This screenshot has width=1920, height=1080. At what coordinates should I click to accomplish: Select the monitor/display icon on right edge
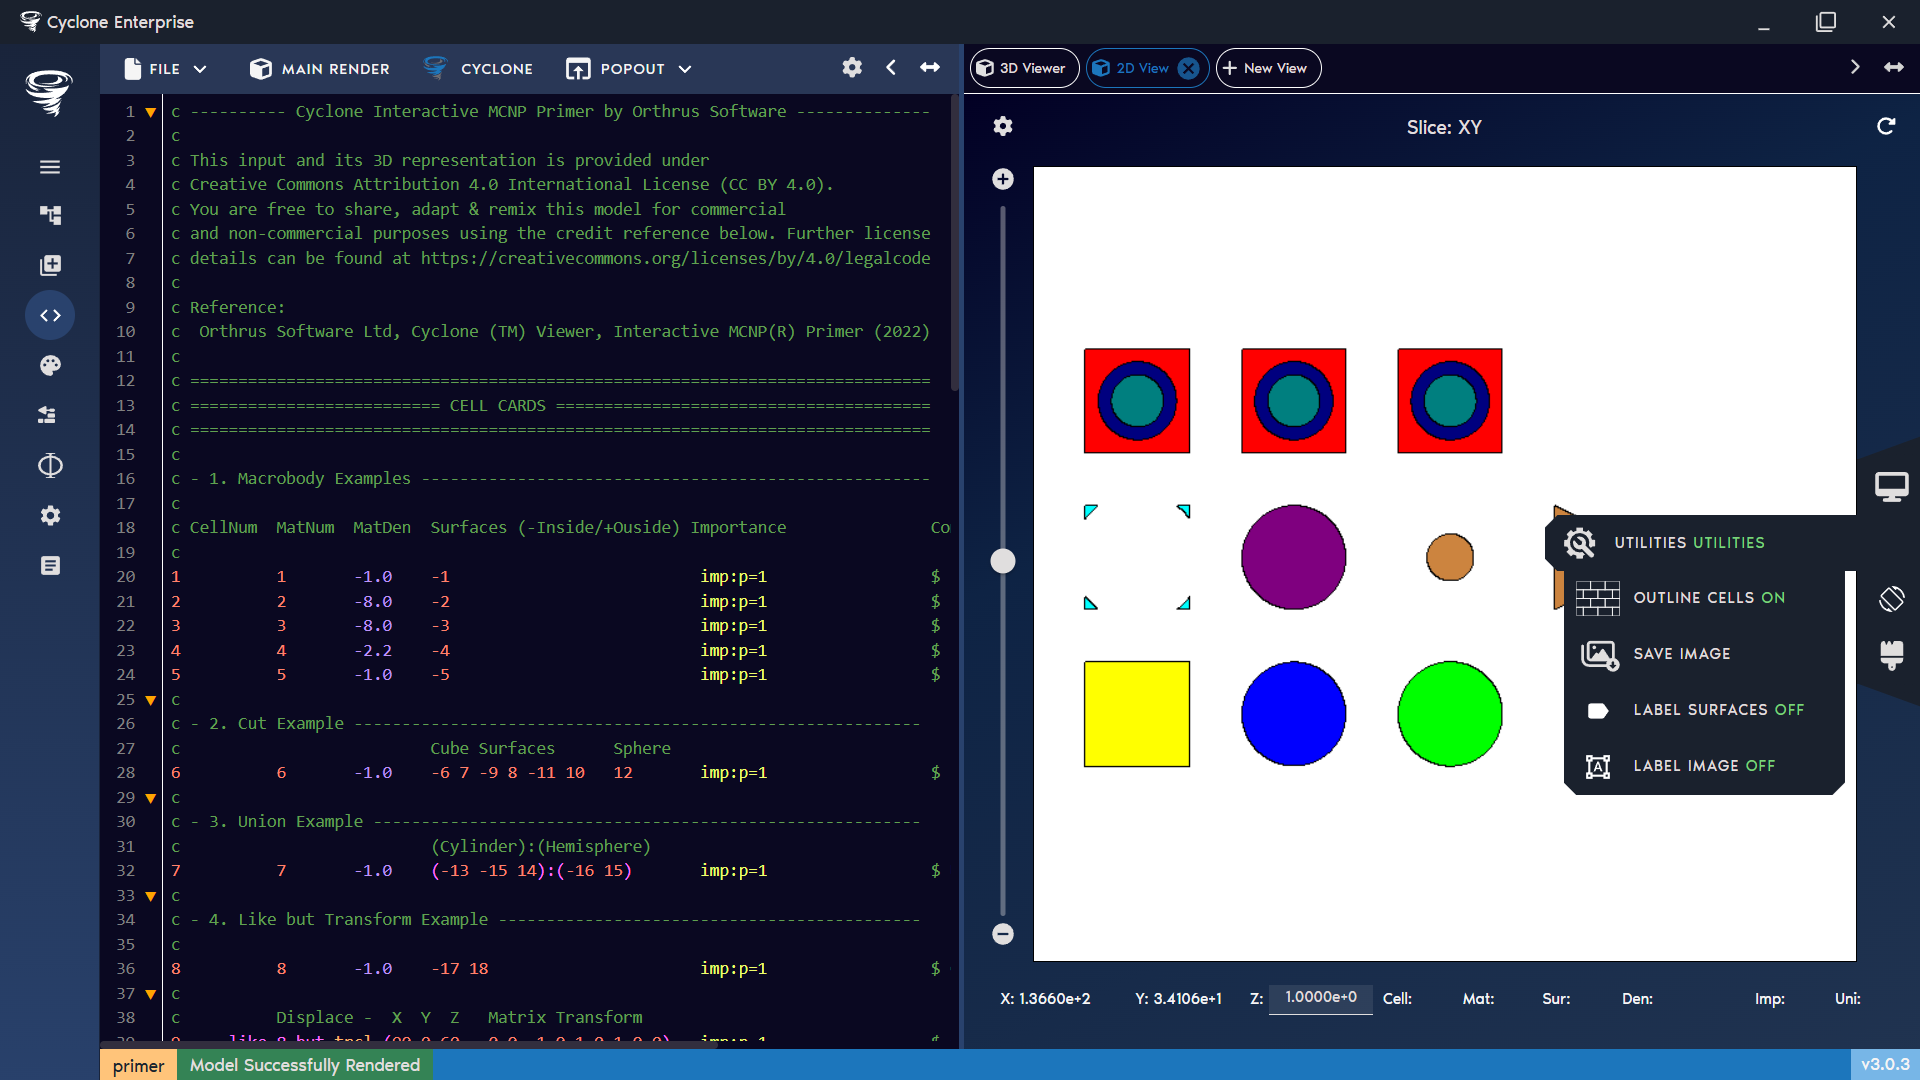click(x=1890, y=487)
